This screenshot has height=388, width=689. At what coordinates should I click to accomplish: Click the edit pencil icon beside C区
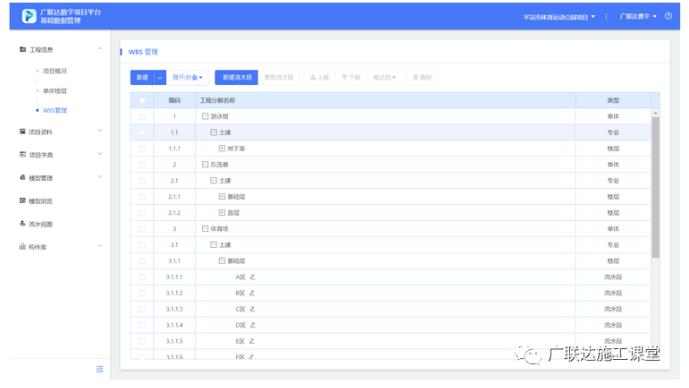click(x=252, y=309)
